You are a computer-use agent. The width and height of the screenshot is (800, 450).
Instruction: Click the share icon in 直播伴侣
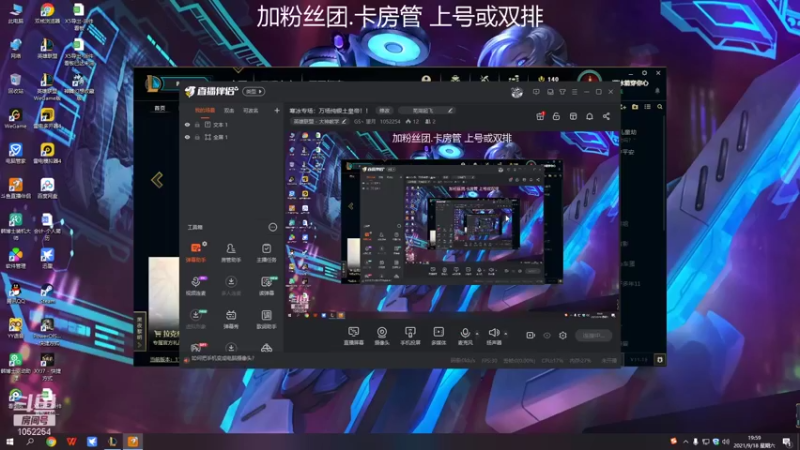(606, 116)
